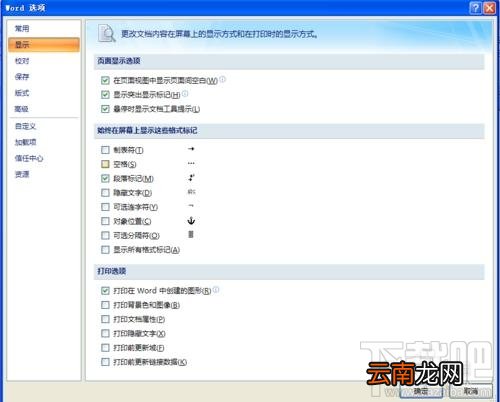Click the hidden text symbol icon

pos(191,192)
